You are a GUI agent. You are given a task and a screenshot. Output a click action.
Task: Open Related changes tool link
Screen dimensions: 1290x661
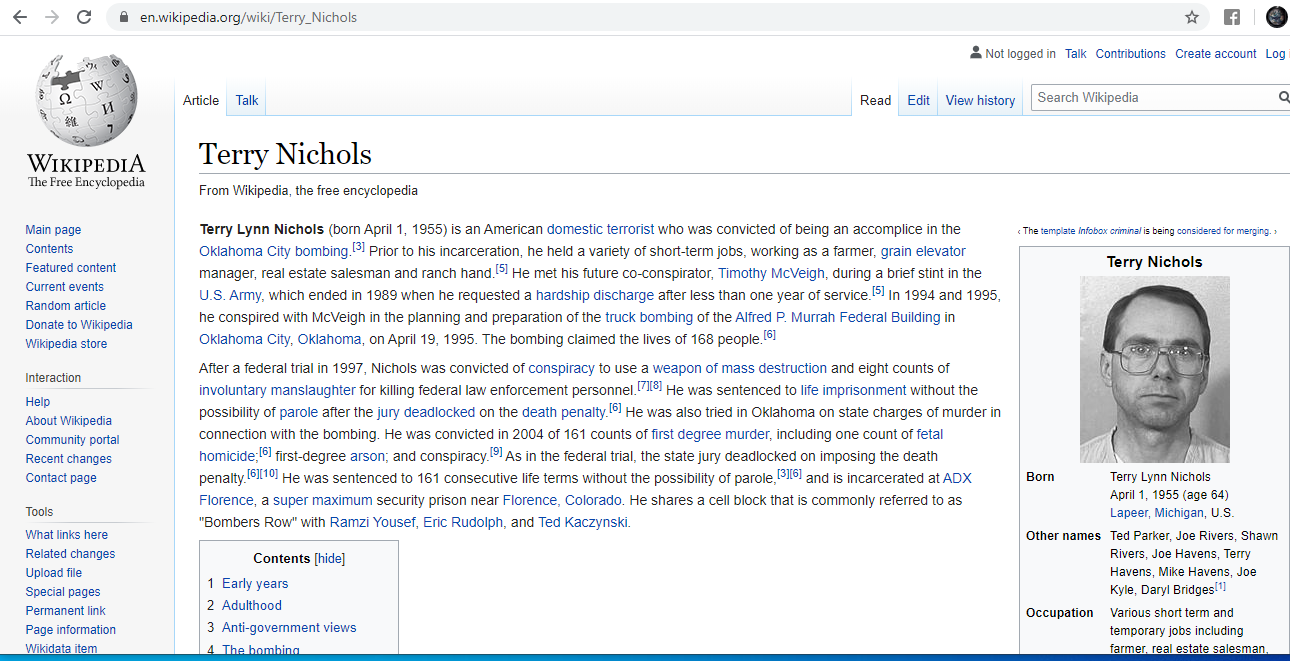(x=70, y=554)
